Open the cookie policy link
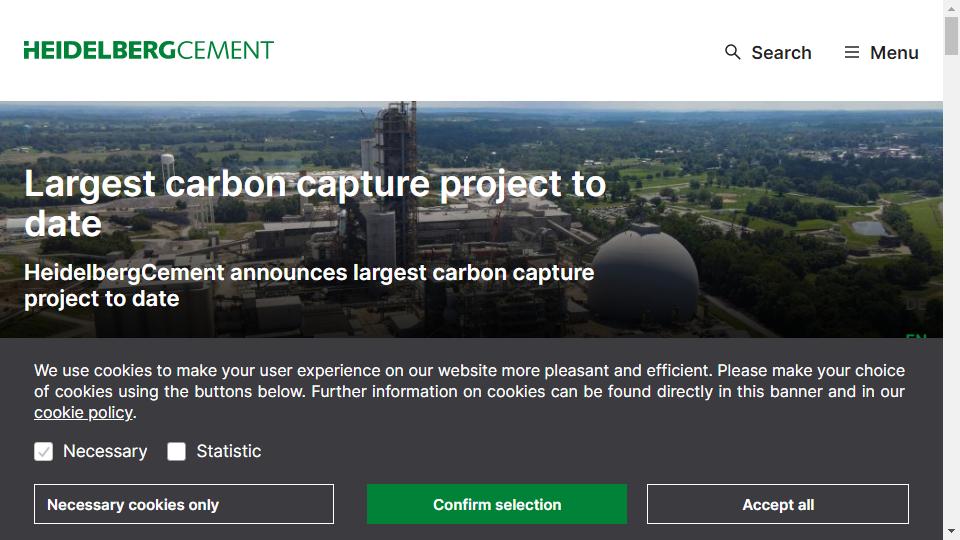Viewport: 960px width, 540px height. (83, 413)
